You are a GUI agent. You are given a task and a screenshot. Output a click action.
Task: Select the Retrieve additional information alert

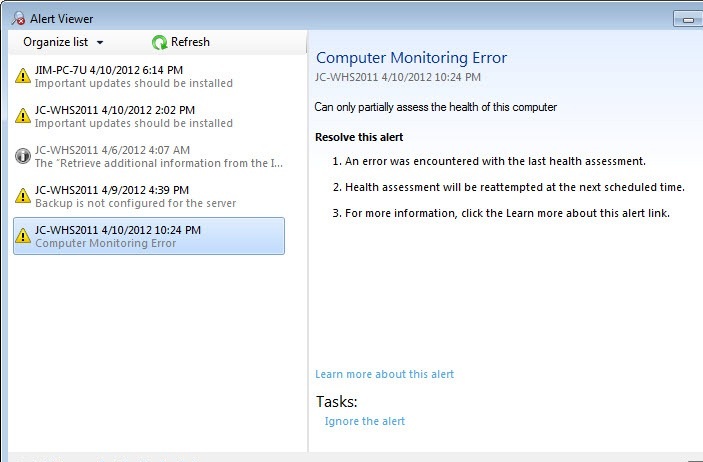coord(150,156)
